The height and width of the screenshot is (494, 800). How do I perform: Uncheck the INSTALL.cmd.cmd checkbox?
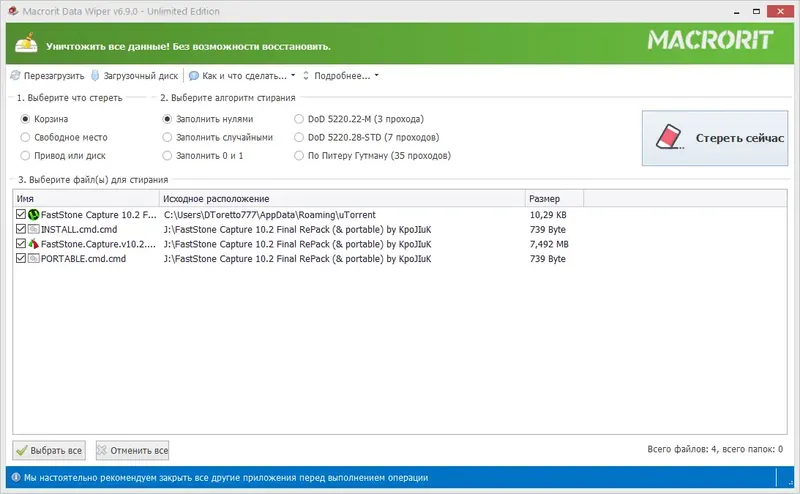[21, 229]
